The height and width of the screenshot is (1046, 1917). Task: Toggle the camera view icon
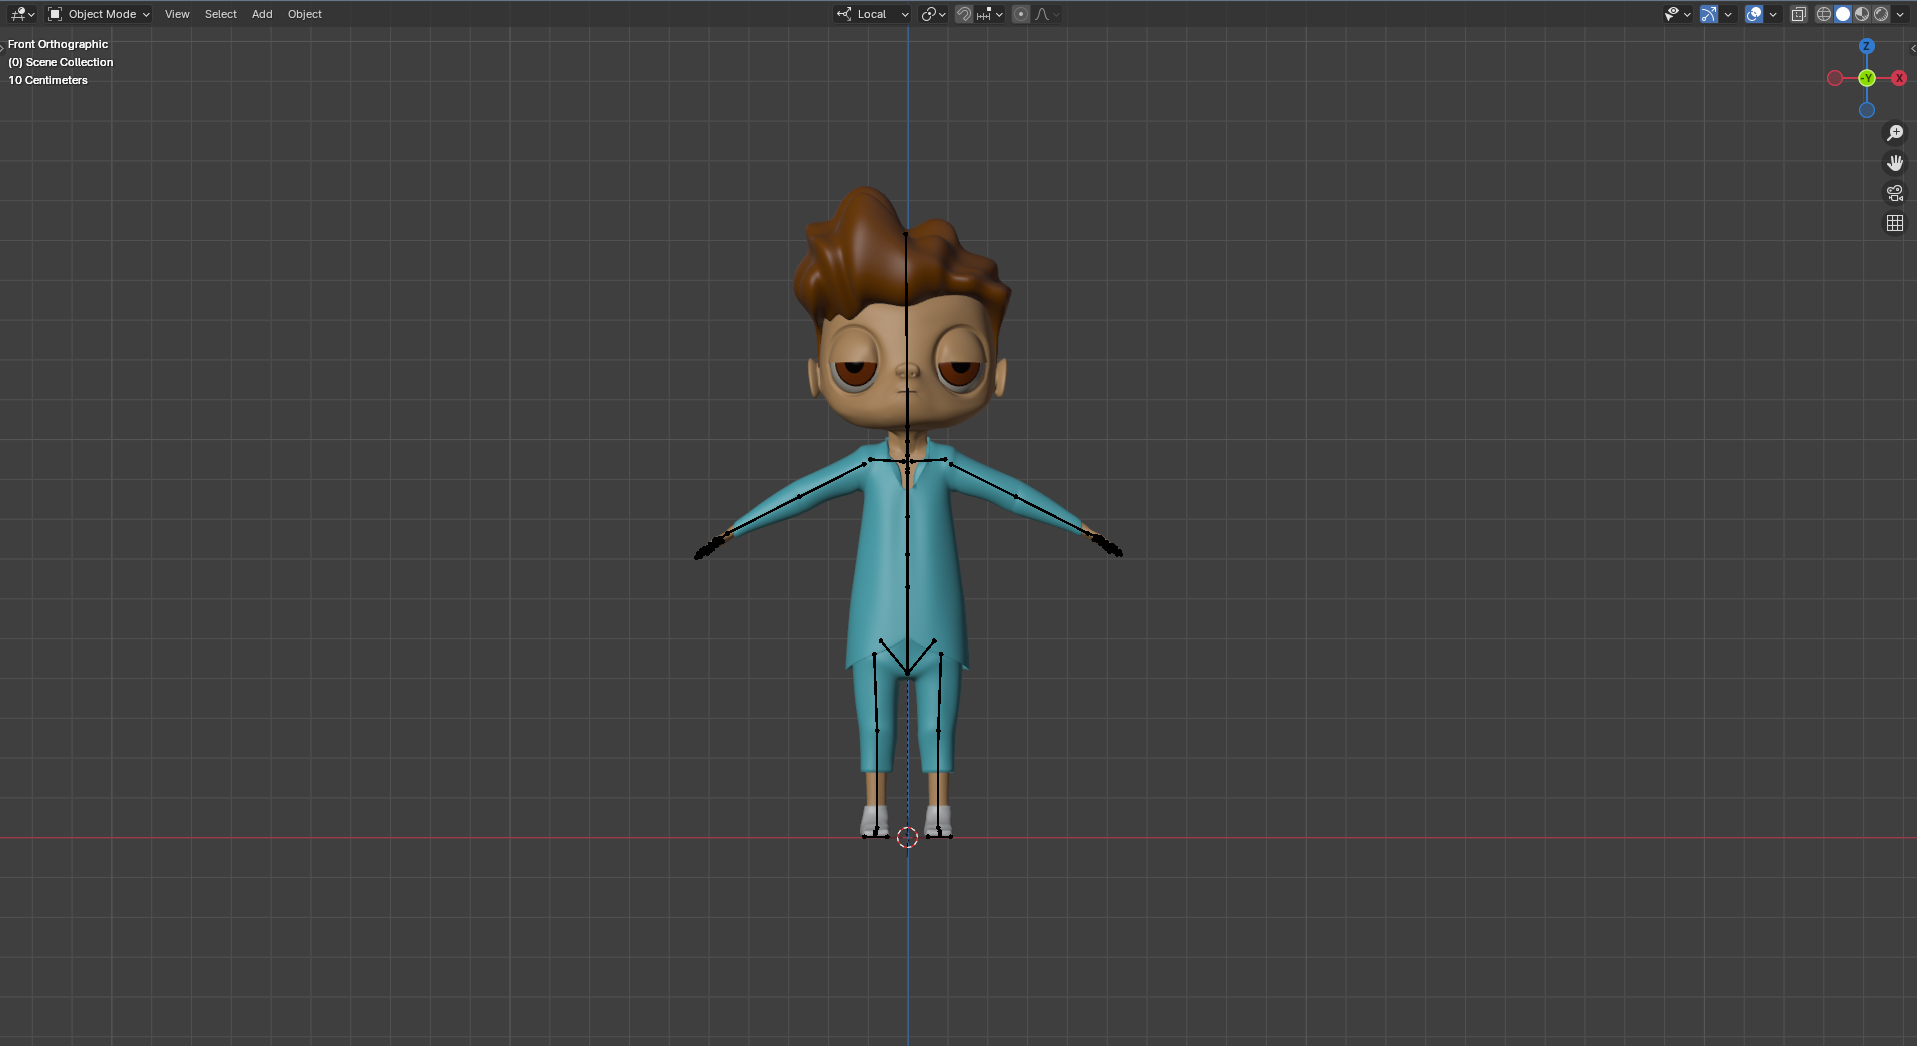tap(1895, 193)
